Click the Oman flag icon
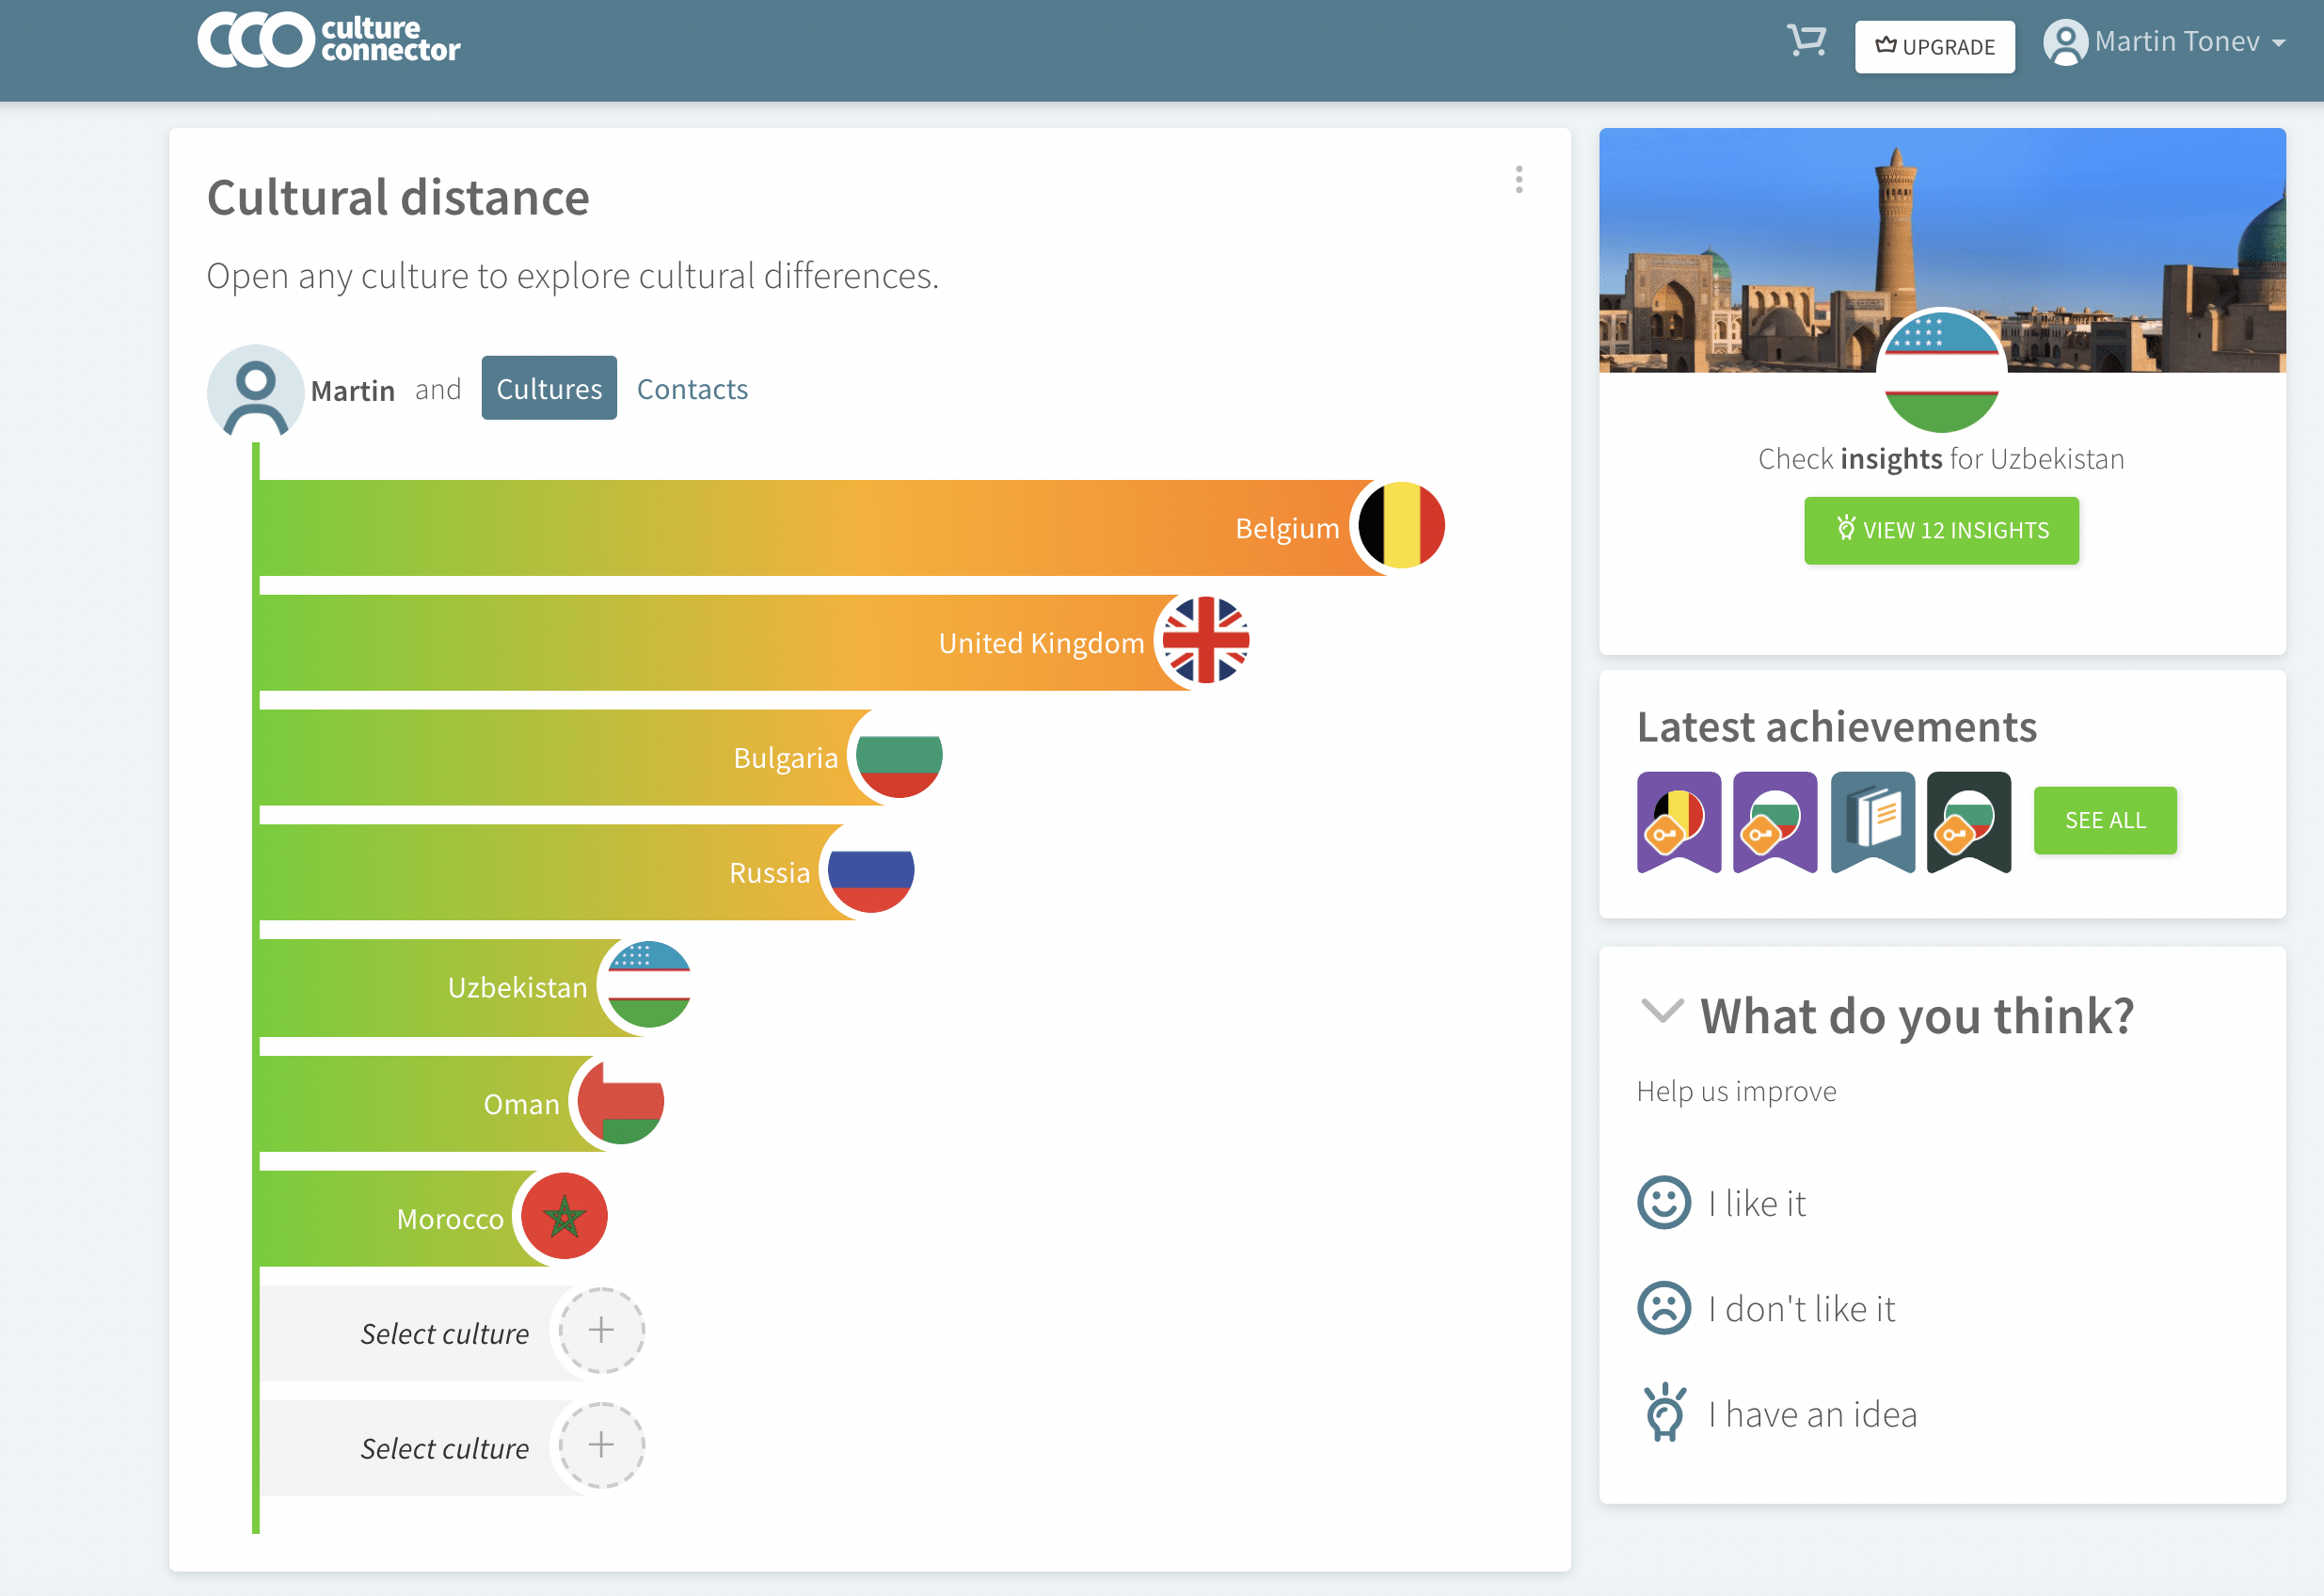The height and width of the screenshot is (1596, 2324). [x=620, y=1102]
